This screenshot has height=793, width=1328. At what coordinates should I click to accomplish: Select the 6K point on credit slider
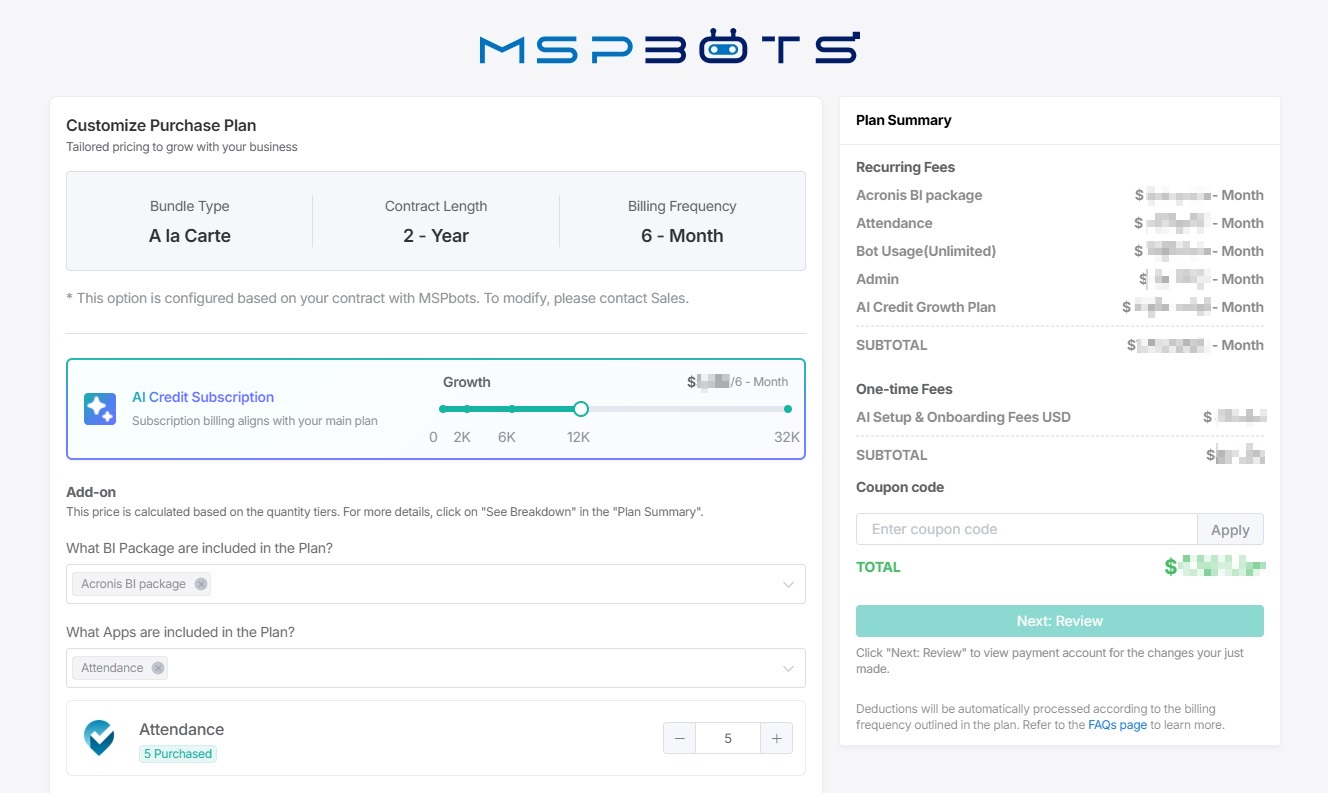pos(512,409)
